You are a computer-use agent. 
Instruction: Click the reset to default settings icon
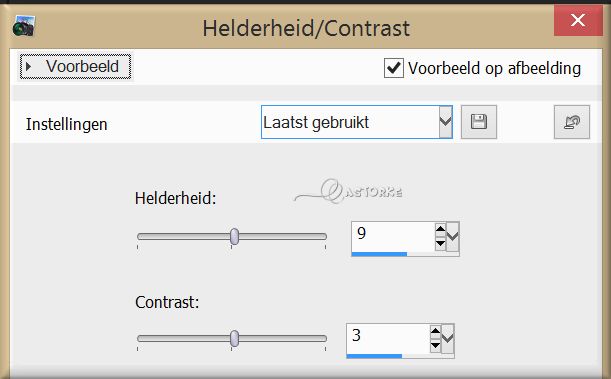click(x=572, y=122)
